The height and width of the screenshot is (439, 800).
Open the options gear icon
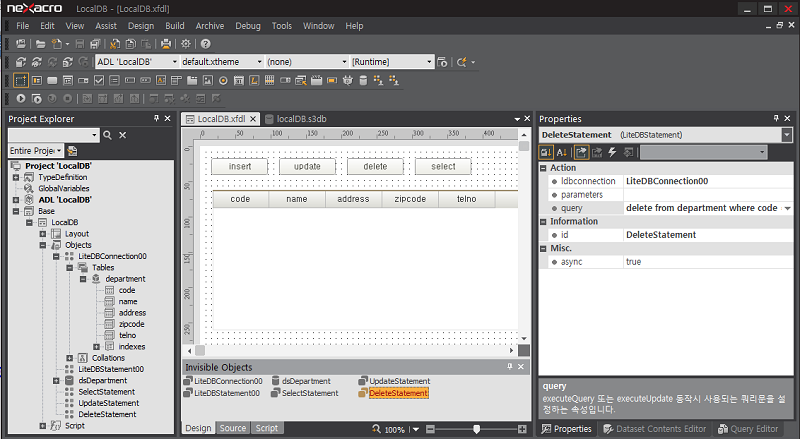click(186, 44)
